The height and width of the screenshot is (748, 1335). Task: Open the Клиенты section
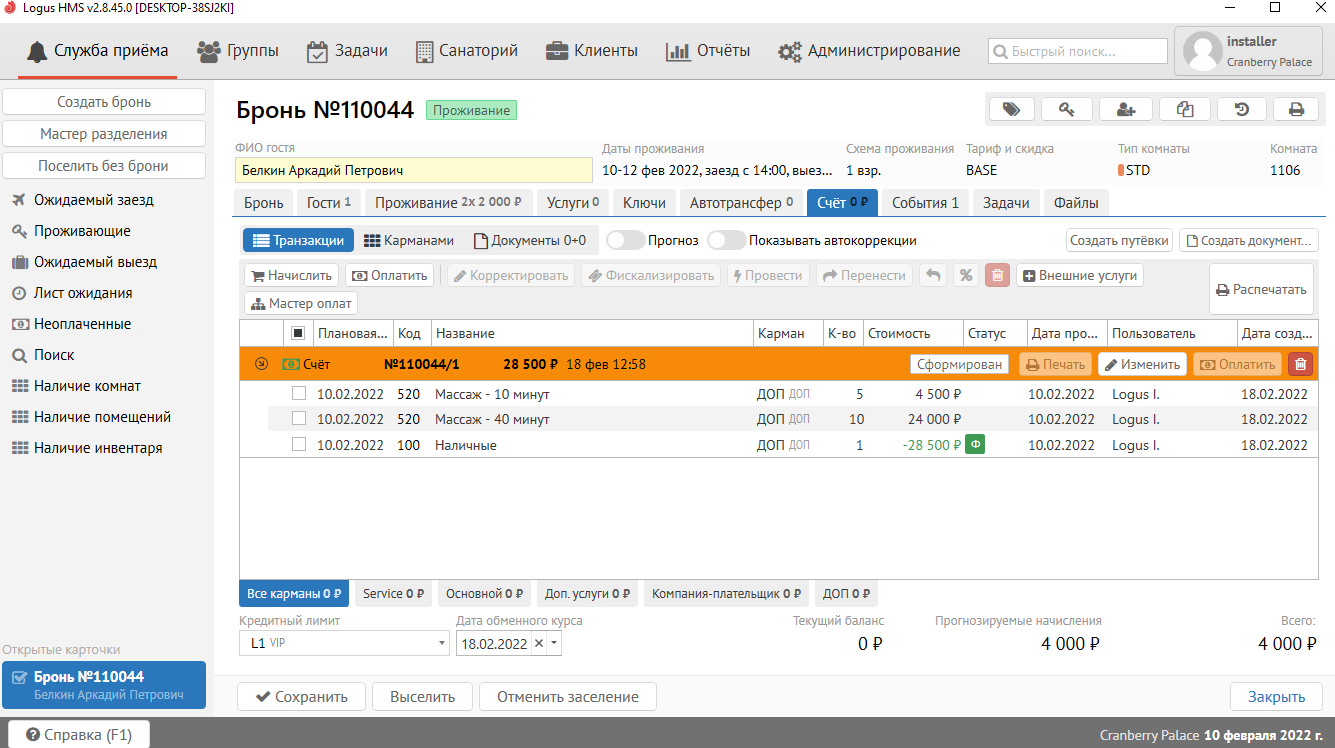[591, 51]
